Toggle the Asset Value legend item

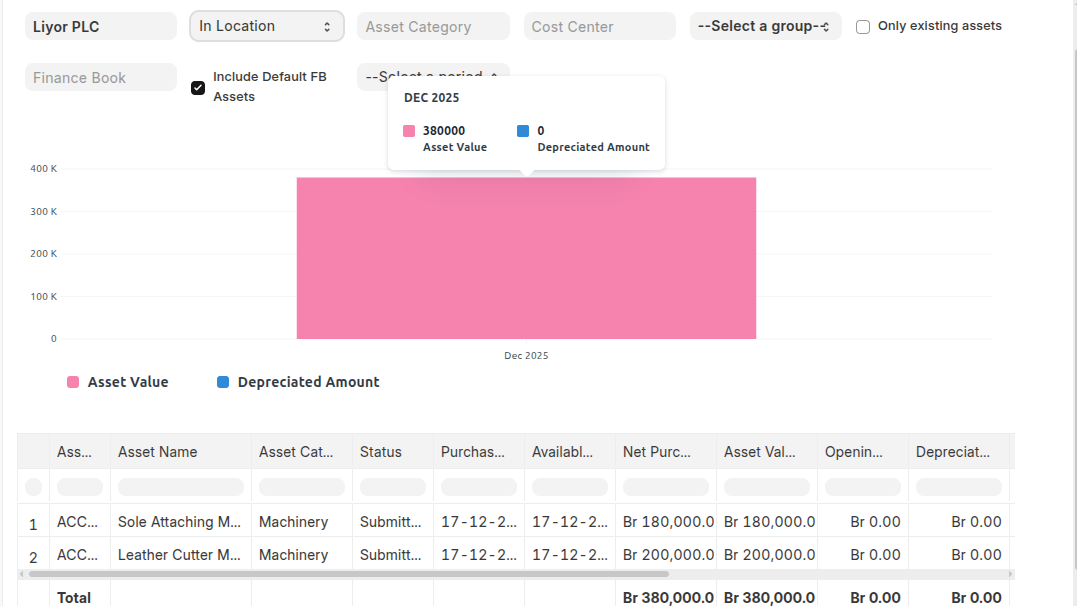(117, 382)
